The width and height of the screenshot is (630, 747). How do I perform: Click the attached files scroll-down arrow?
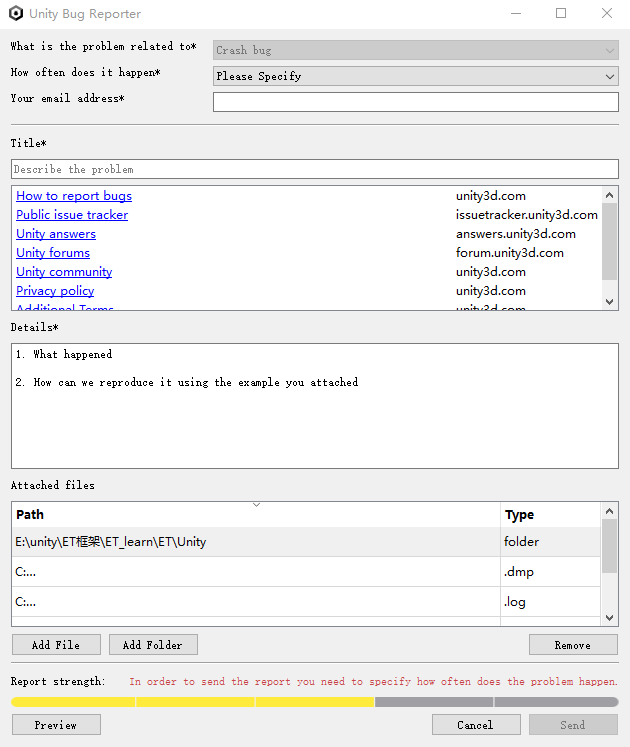click(609, 617)
